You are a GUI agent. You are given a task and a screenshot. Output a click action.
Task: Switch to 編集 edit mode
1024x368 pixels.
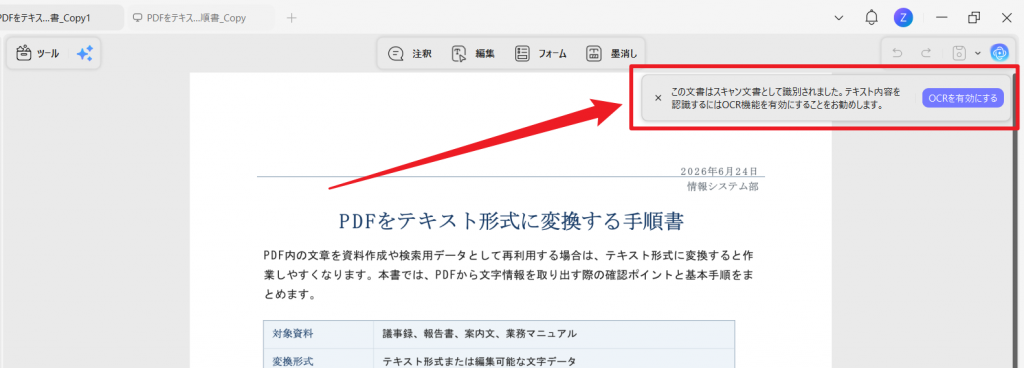click(x=473, y=54)
